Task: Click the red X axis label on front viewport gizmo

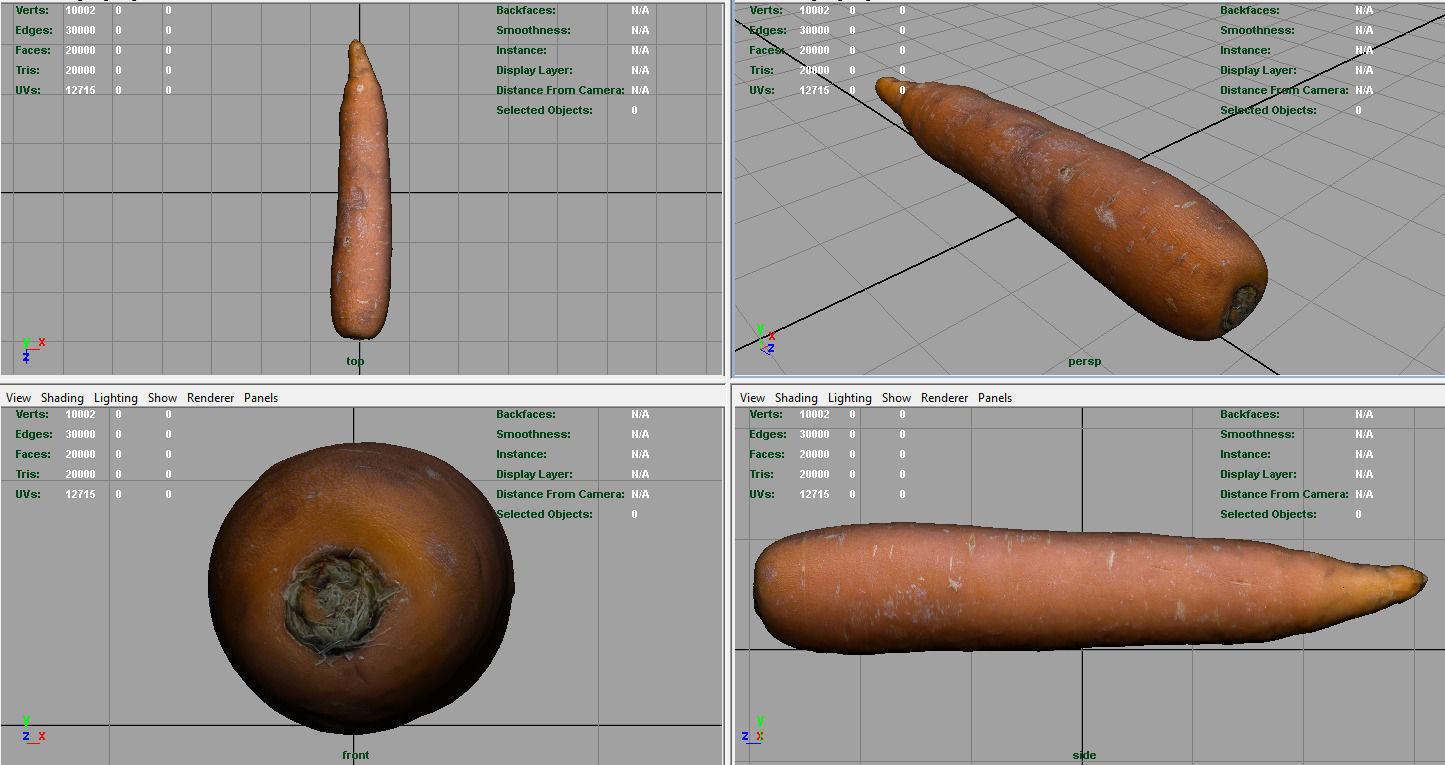Action: click(x=43, y=735)
